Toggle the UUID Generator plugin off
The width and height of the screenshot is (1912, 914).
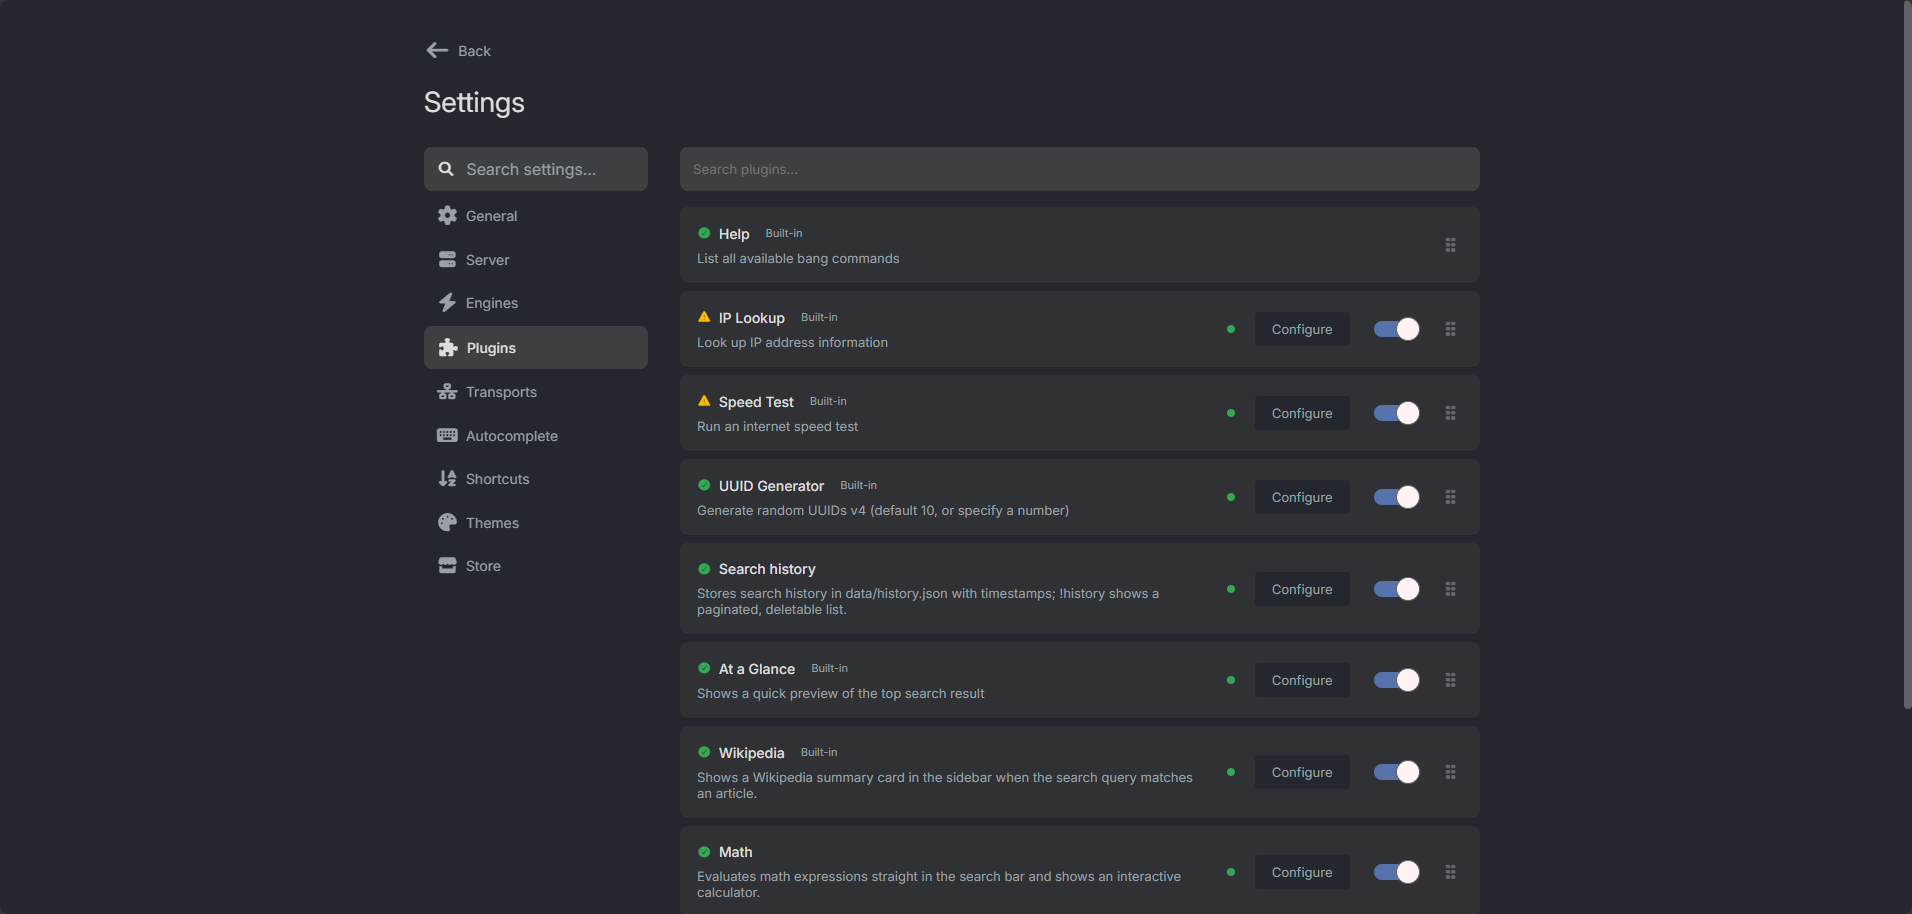click(x=1396, y=497)
